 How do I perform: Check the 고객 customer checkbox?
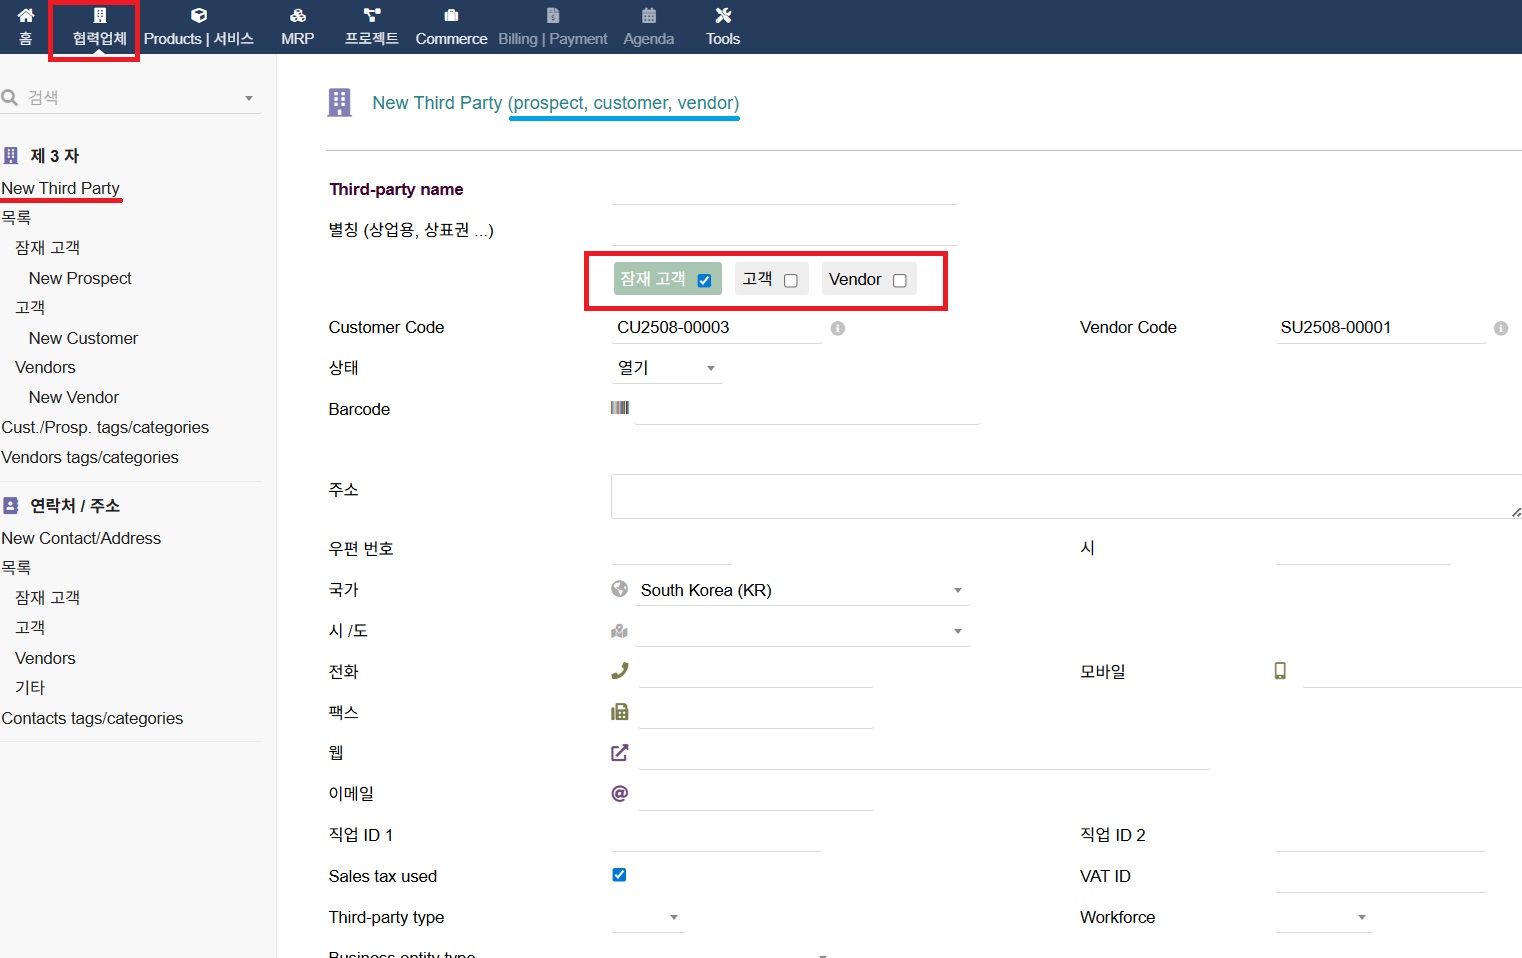[x=791, y=280]
